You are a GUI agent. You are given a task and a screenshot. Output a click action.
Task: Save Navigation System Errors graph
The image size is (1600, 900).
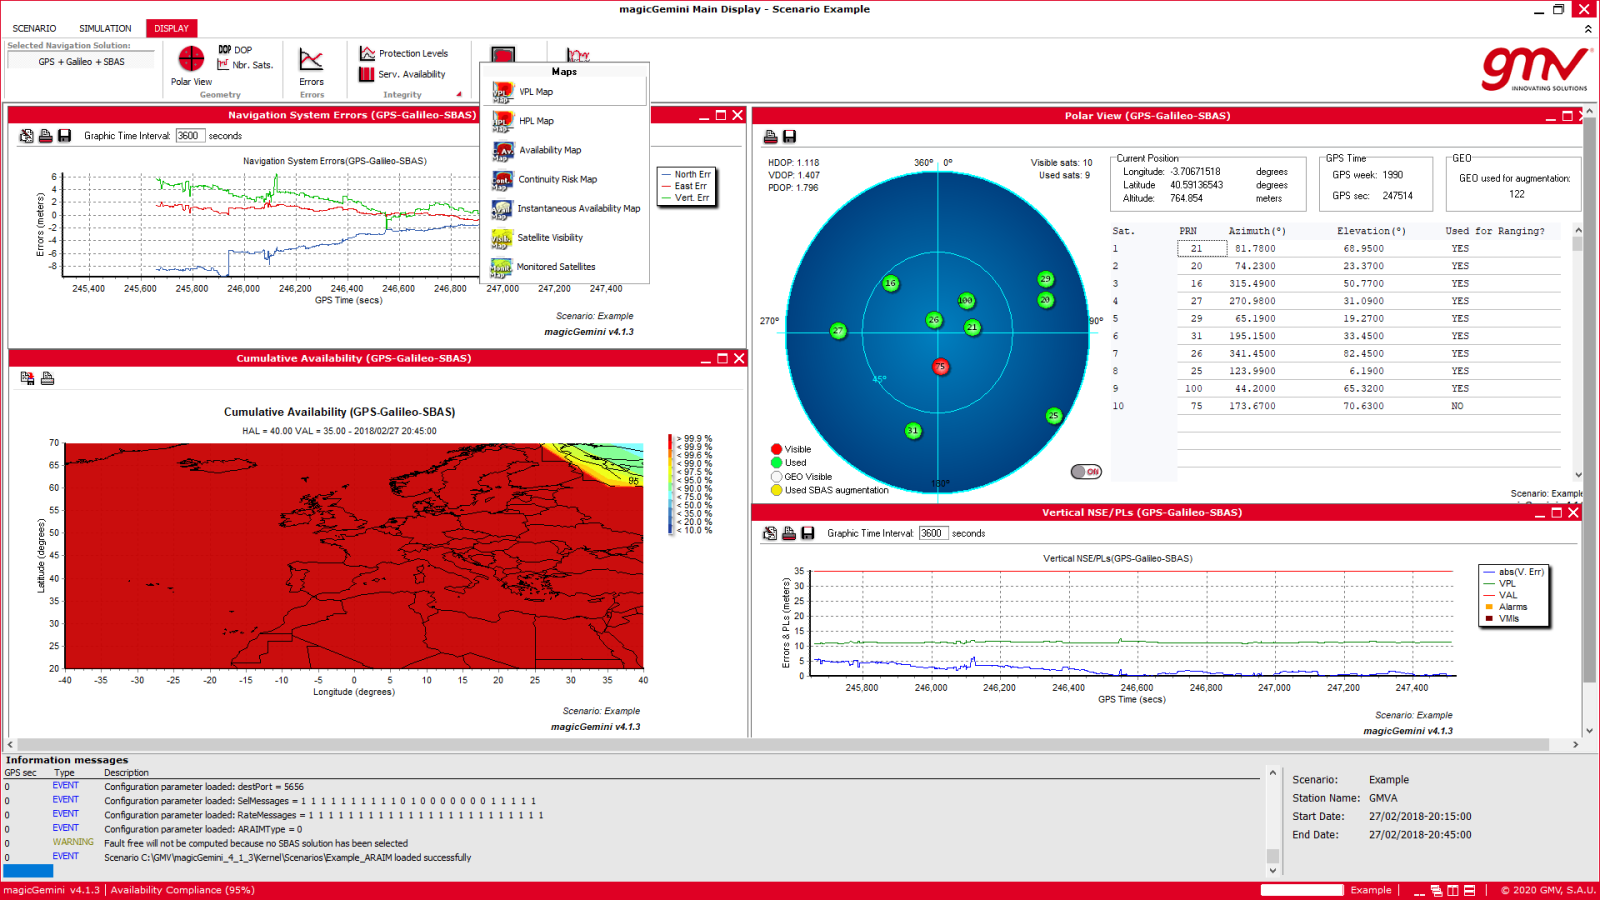coord(64,136)
